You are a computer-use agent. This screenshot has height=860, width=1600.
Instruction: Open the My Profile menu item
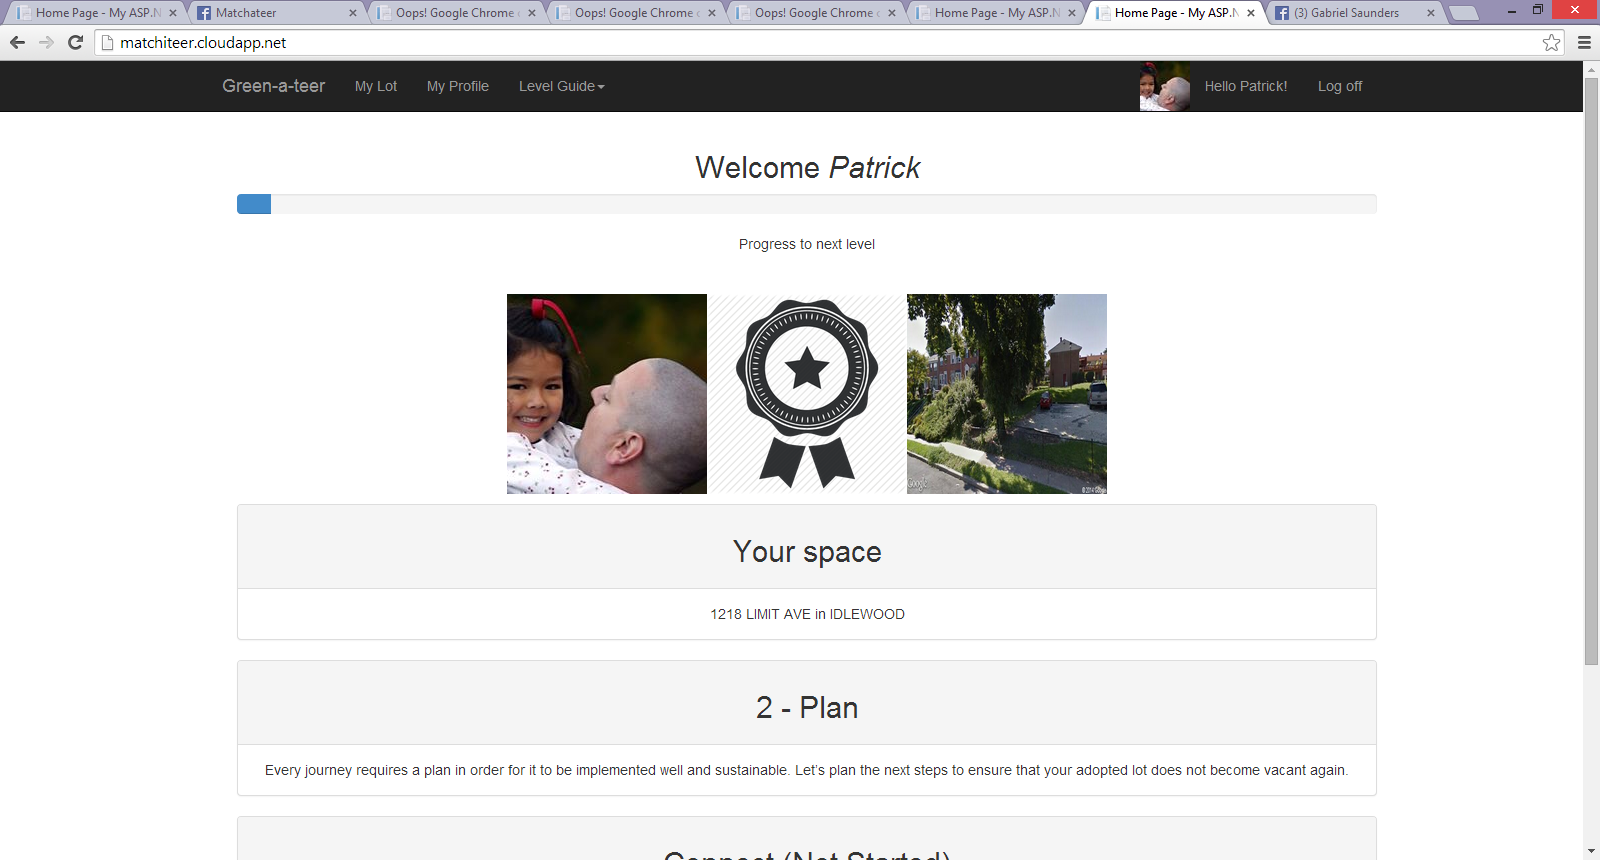(x=458, y=86)
